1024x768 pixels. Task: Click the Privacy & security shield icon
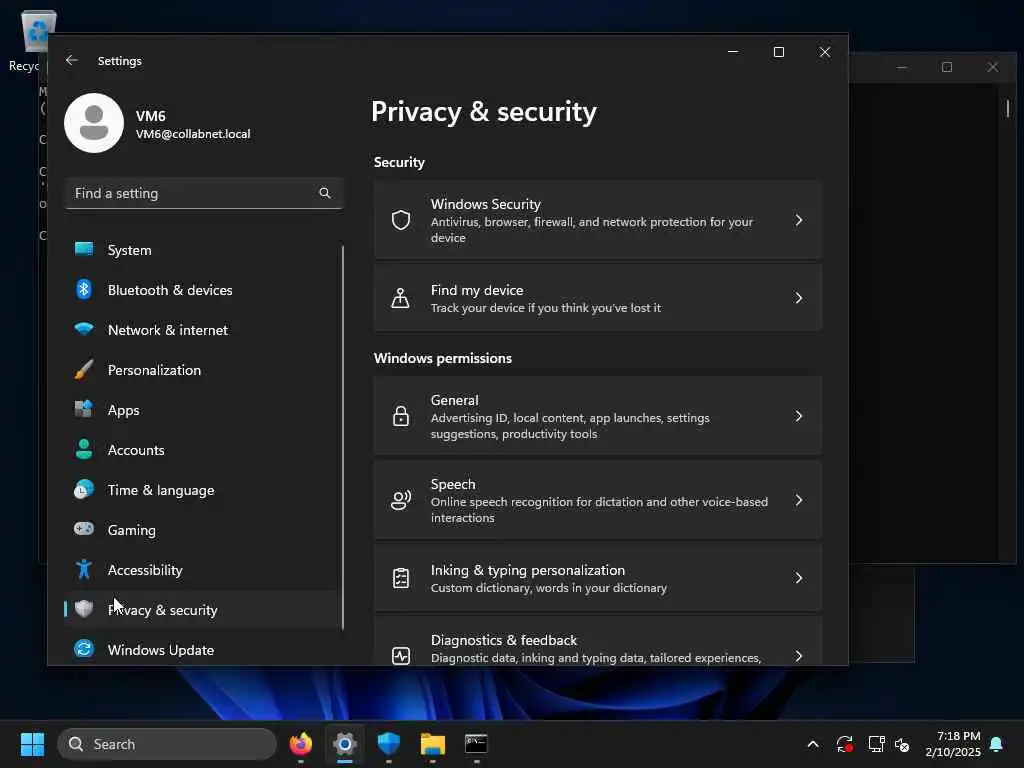tap(84, 609)
